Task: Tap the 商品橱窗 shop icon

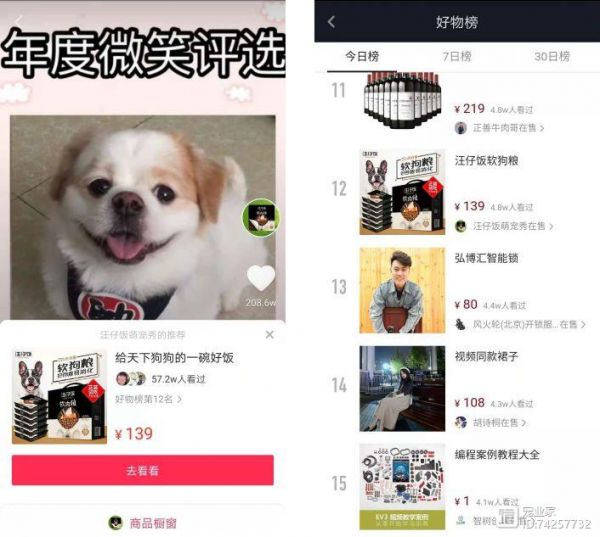Action: click(116, 522)
